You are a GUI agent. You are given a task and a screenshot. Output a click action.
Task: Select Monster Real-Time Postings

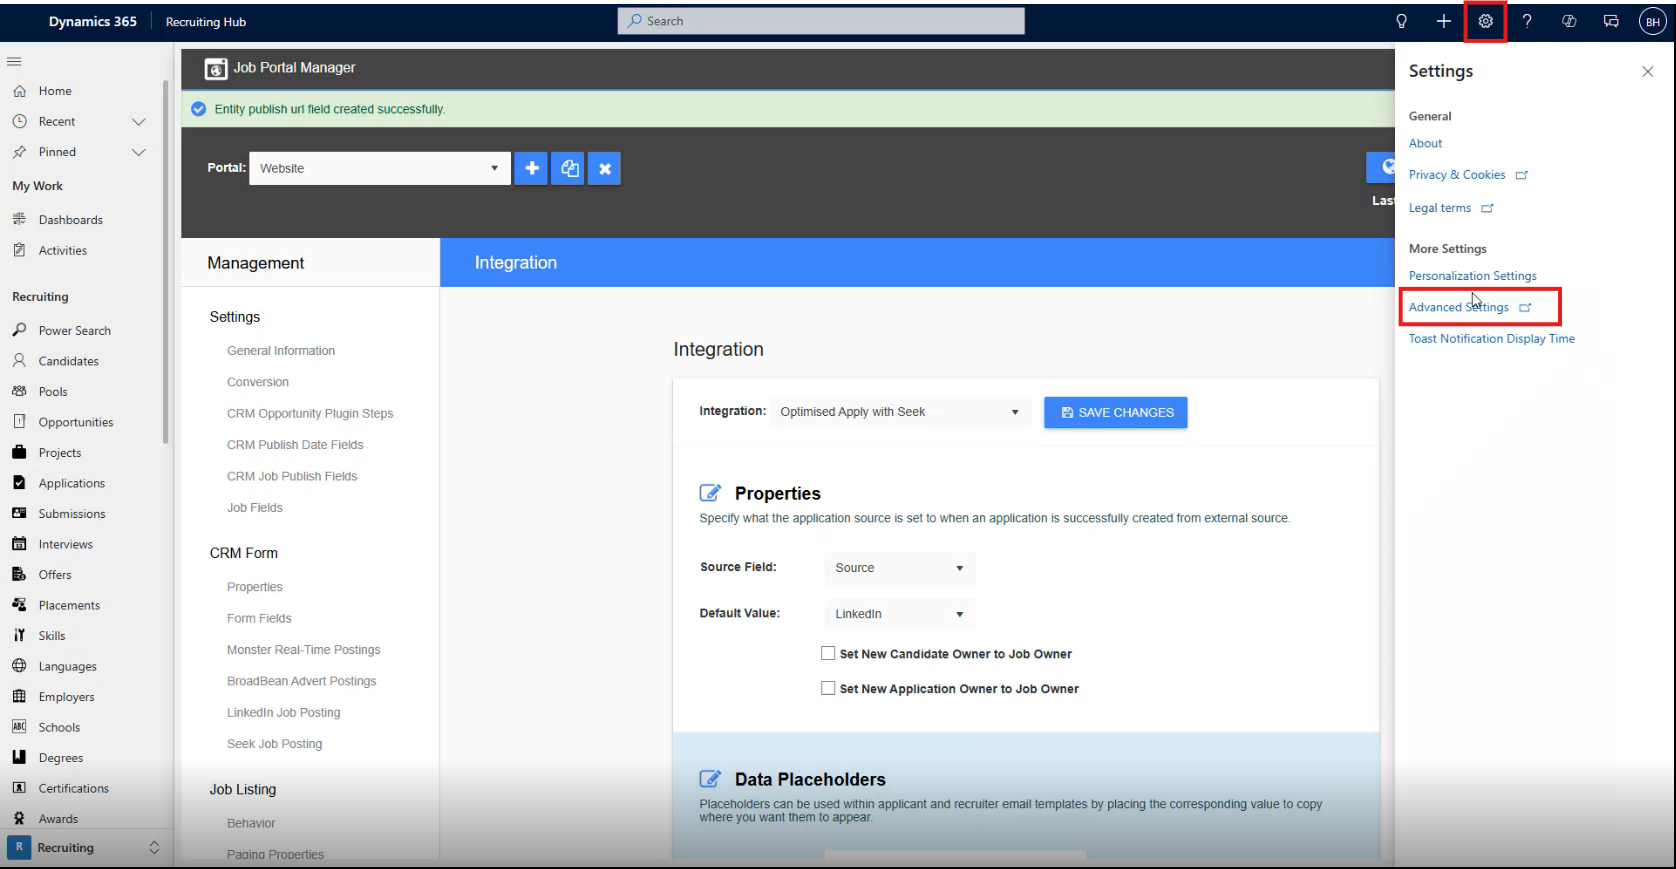click(x=303, y=650)
